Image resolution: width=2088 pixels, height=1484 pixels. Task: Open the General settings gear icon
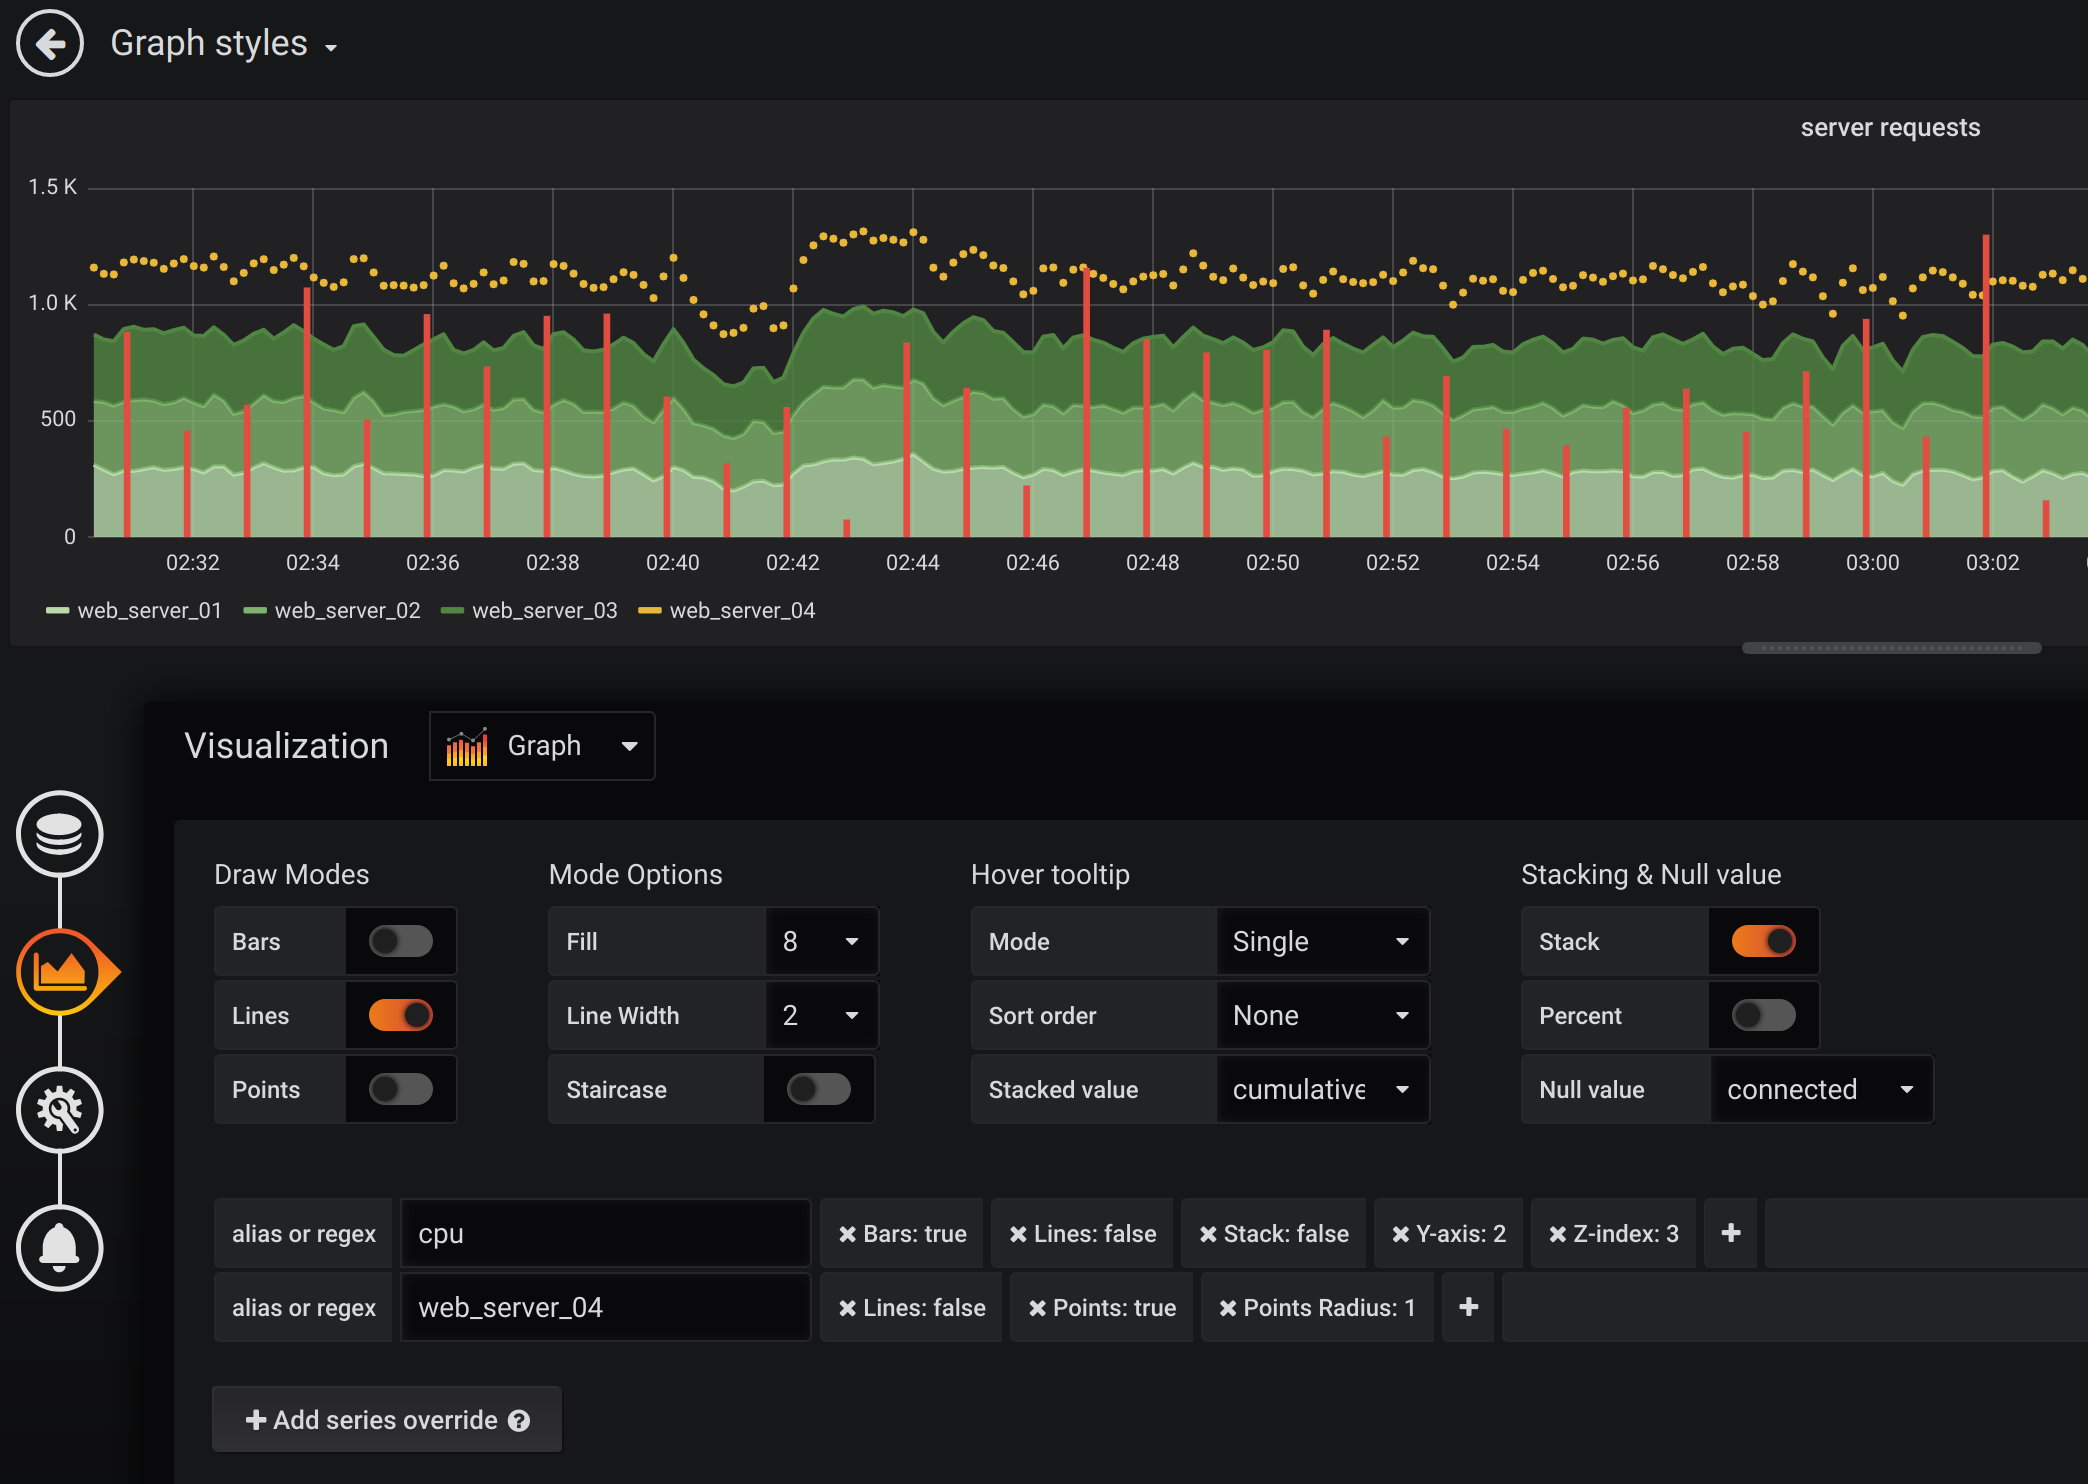pos(59,1110)
